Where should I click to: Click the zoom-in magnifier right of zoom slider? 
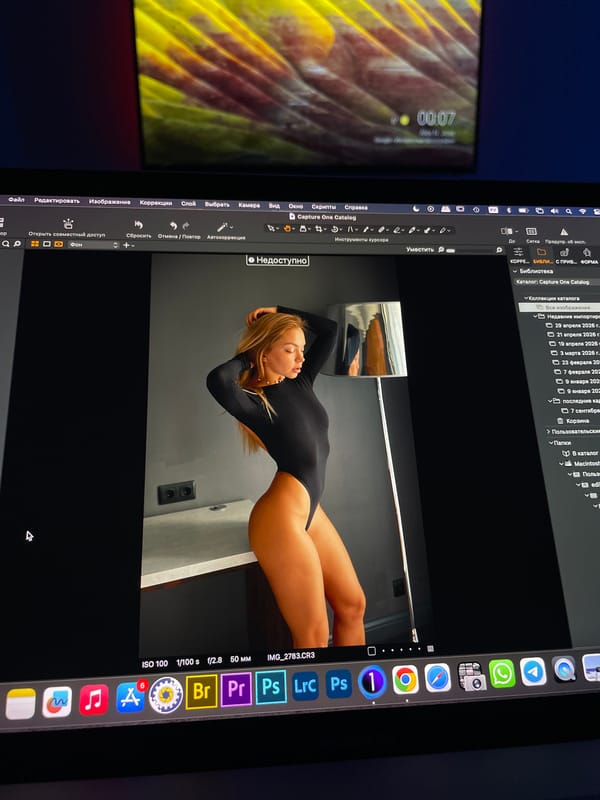coord(499,250)
